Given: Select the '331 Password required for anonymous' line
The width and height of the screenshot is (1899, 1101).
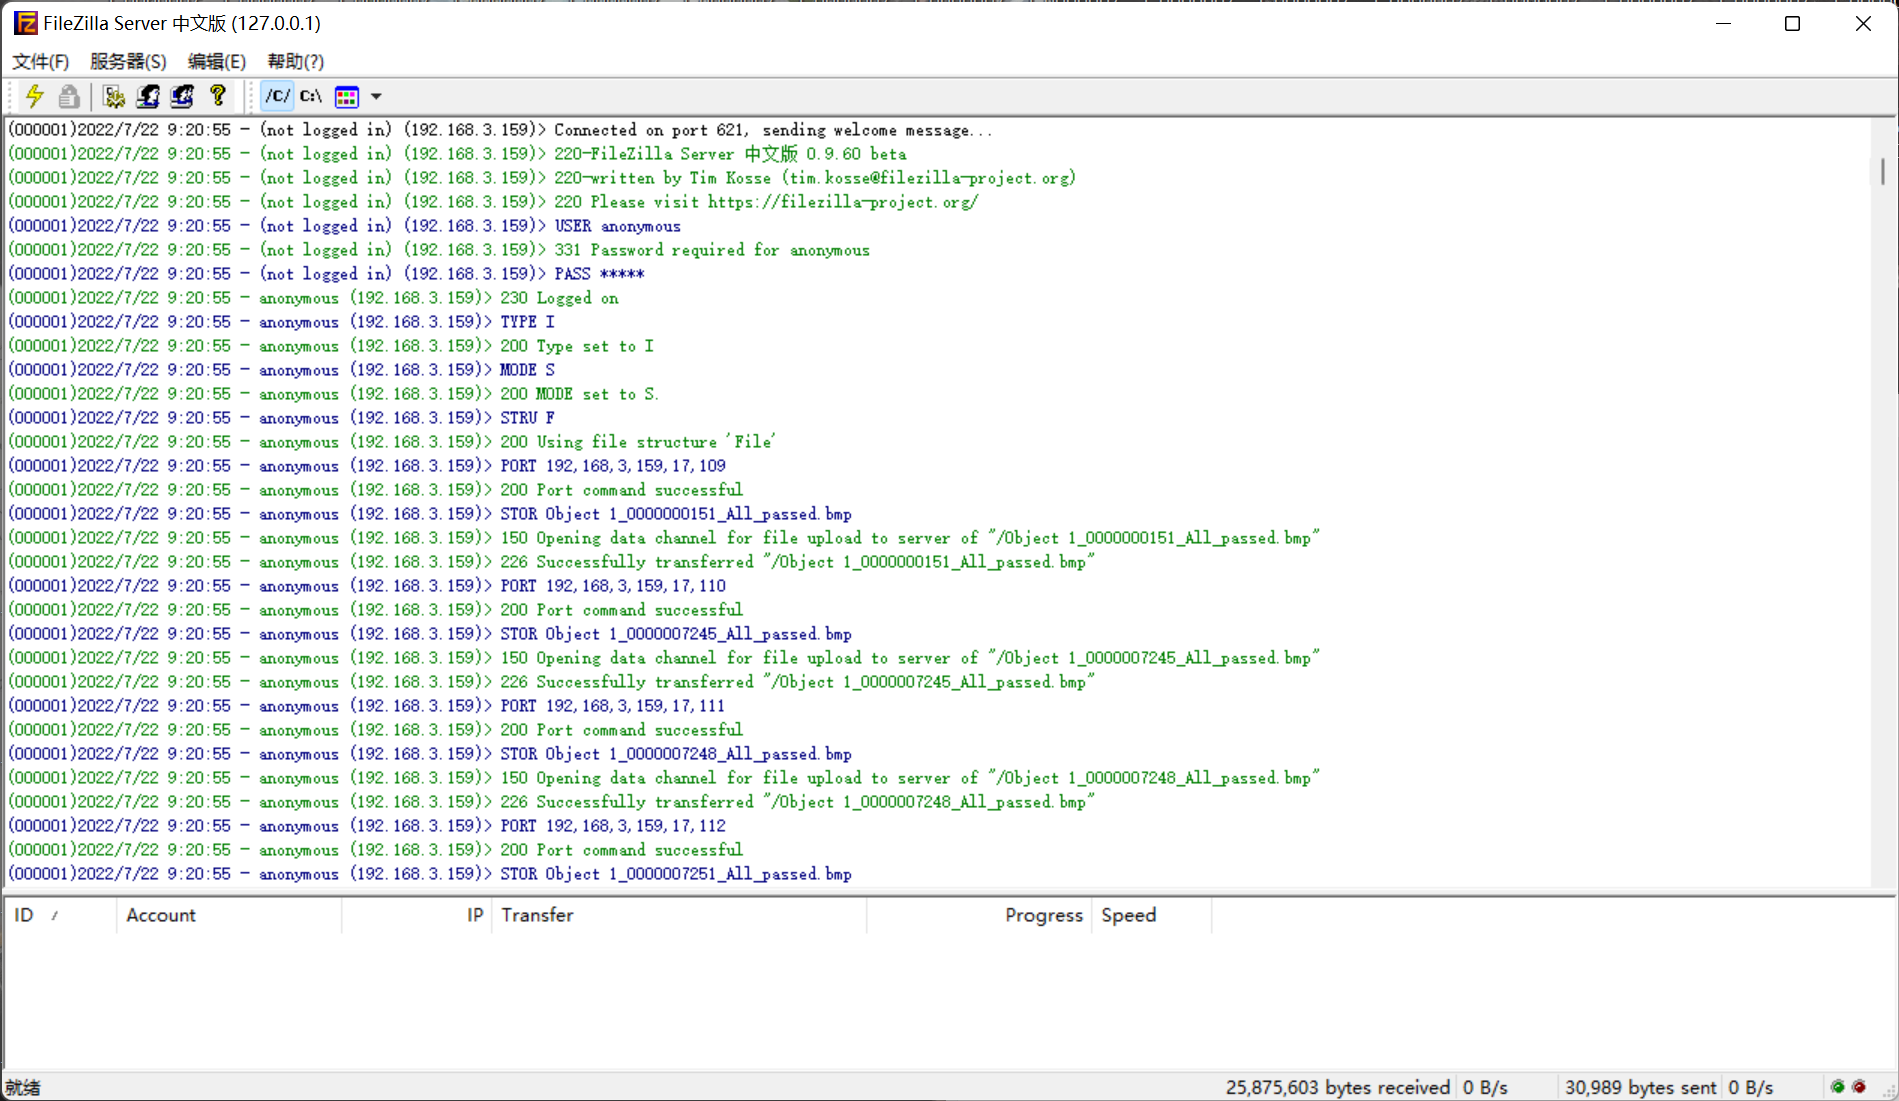Looking at the screenshot, I should pyautogui.click(x=440, y=250).
